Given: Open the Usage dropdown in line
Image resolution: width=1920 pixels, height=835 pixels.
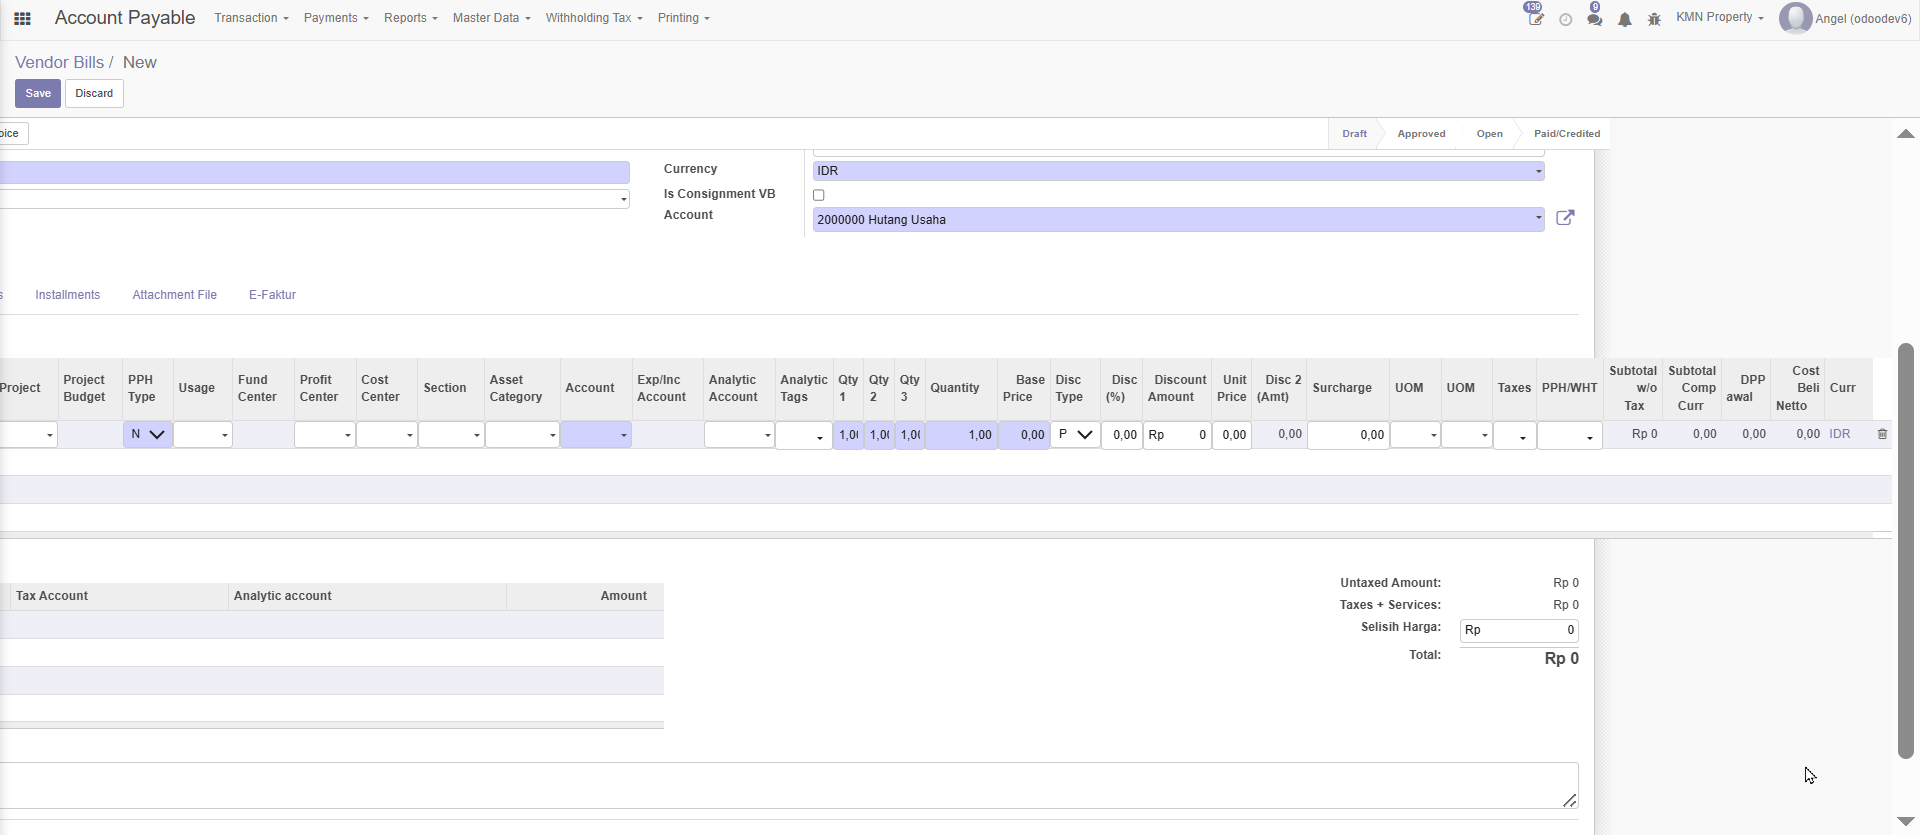Looking at the screenshot, I should 203,435.
